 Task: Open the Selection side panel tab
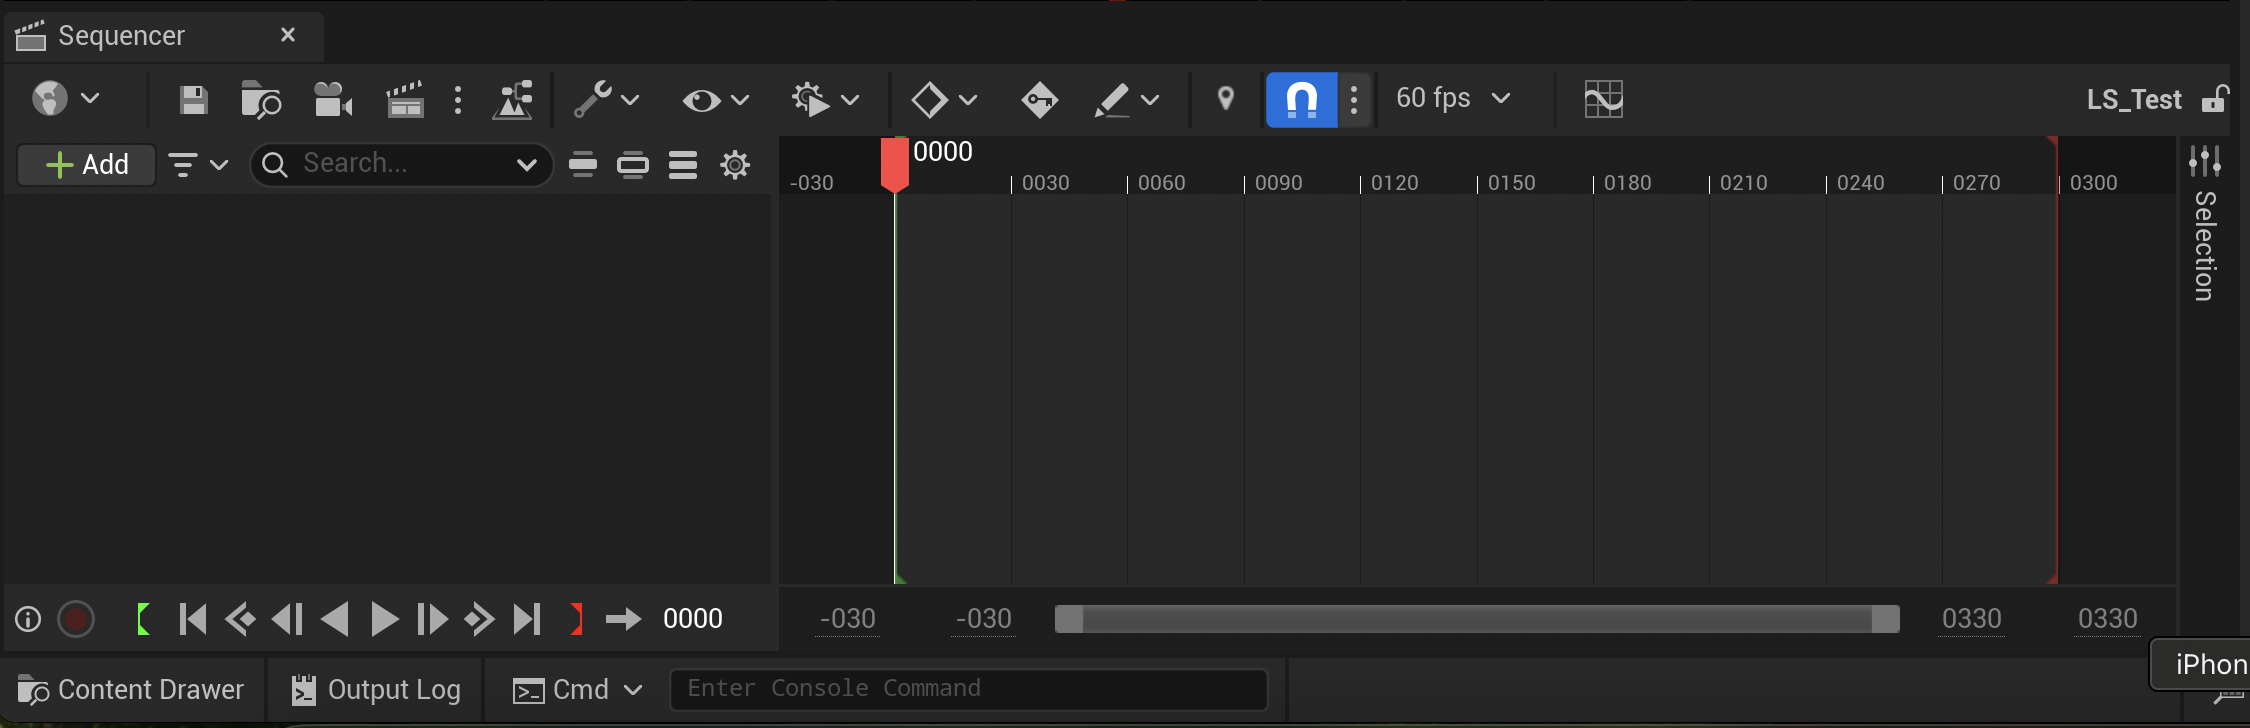point(2205,246)
